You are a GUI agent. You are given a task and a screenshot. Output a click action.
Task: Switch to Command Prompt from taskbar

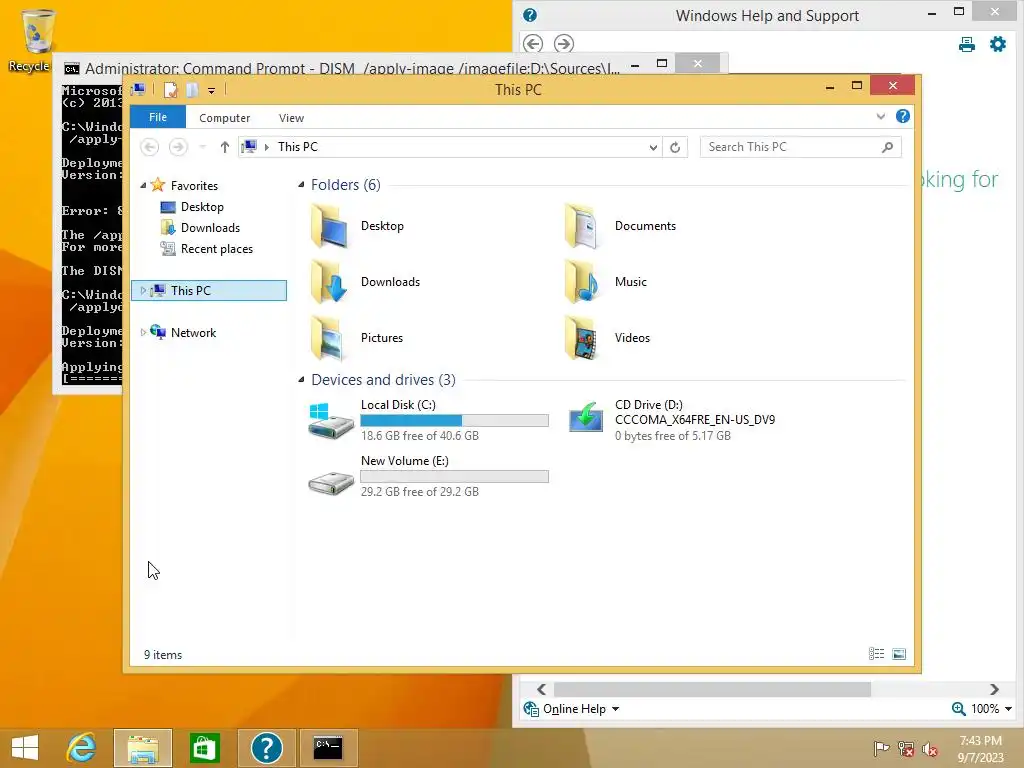[328, 748]
